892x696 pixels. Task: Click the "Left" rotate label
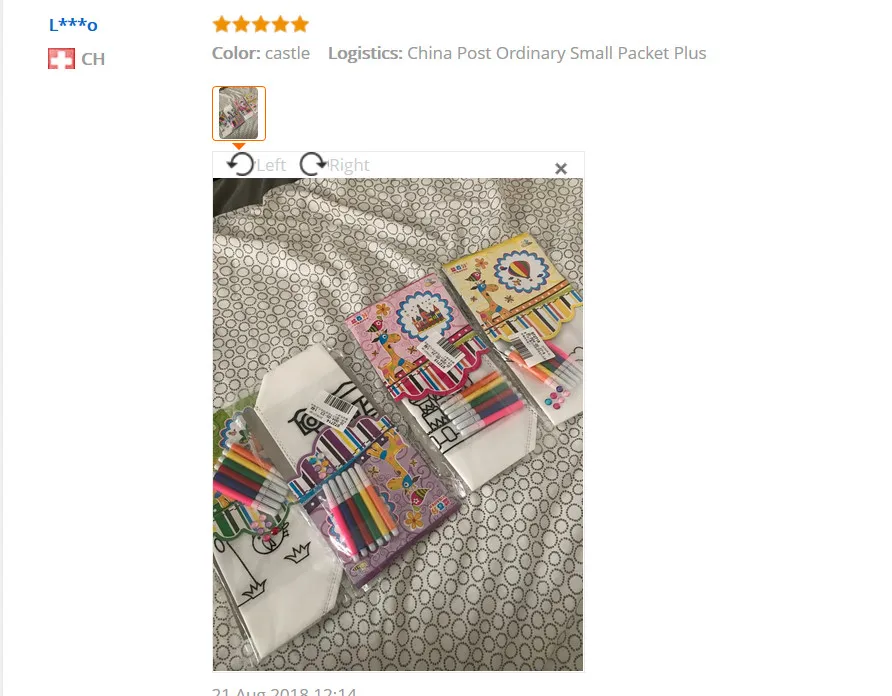[271, 165]
